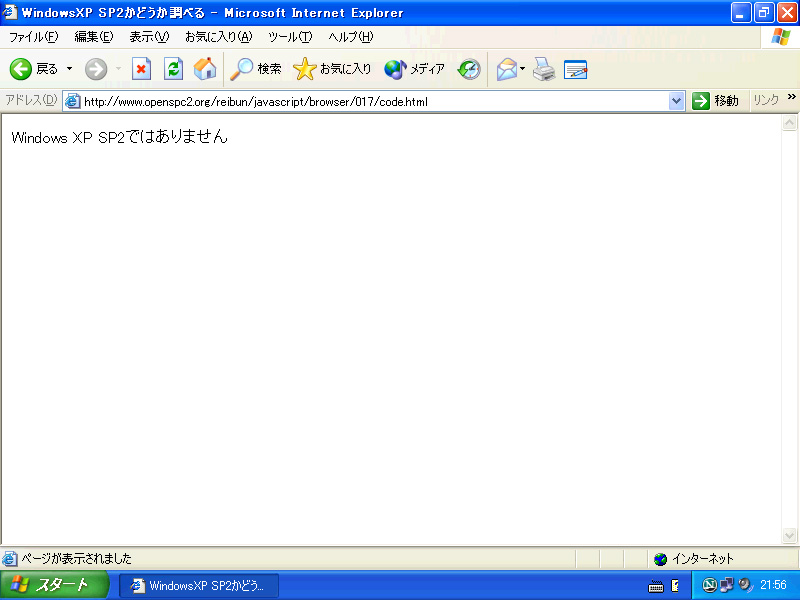Select the WindowsXP SP2かどう... taskbar button
The height and width of the screenshot is (600, 800).
199,586
